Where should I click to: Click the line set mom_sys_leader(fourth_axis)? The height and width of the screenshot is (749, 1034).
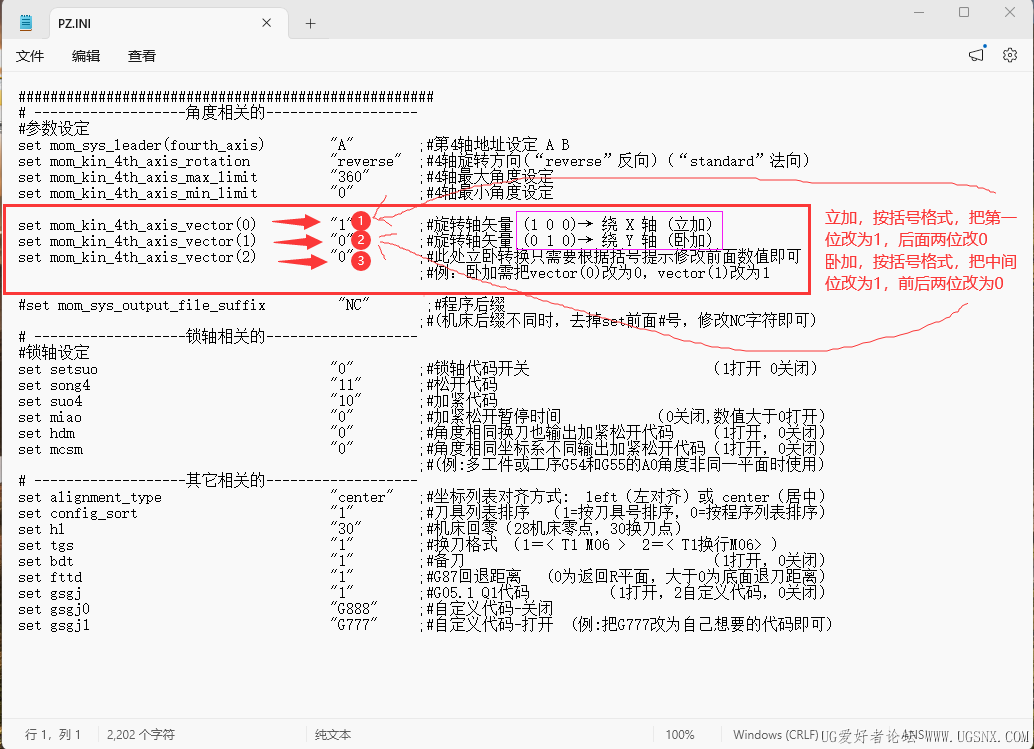point(141,145)
